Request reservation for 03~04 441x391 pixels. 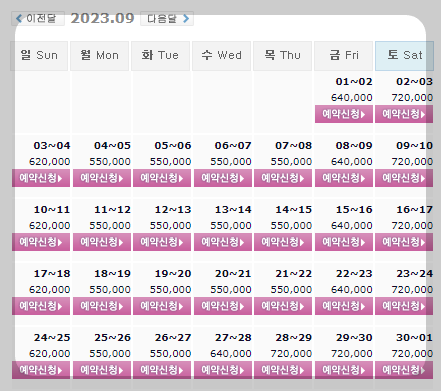pyautogui.click(x=41, y=178)
